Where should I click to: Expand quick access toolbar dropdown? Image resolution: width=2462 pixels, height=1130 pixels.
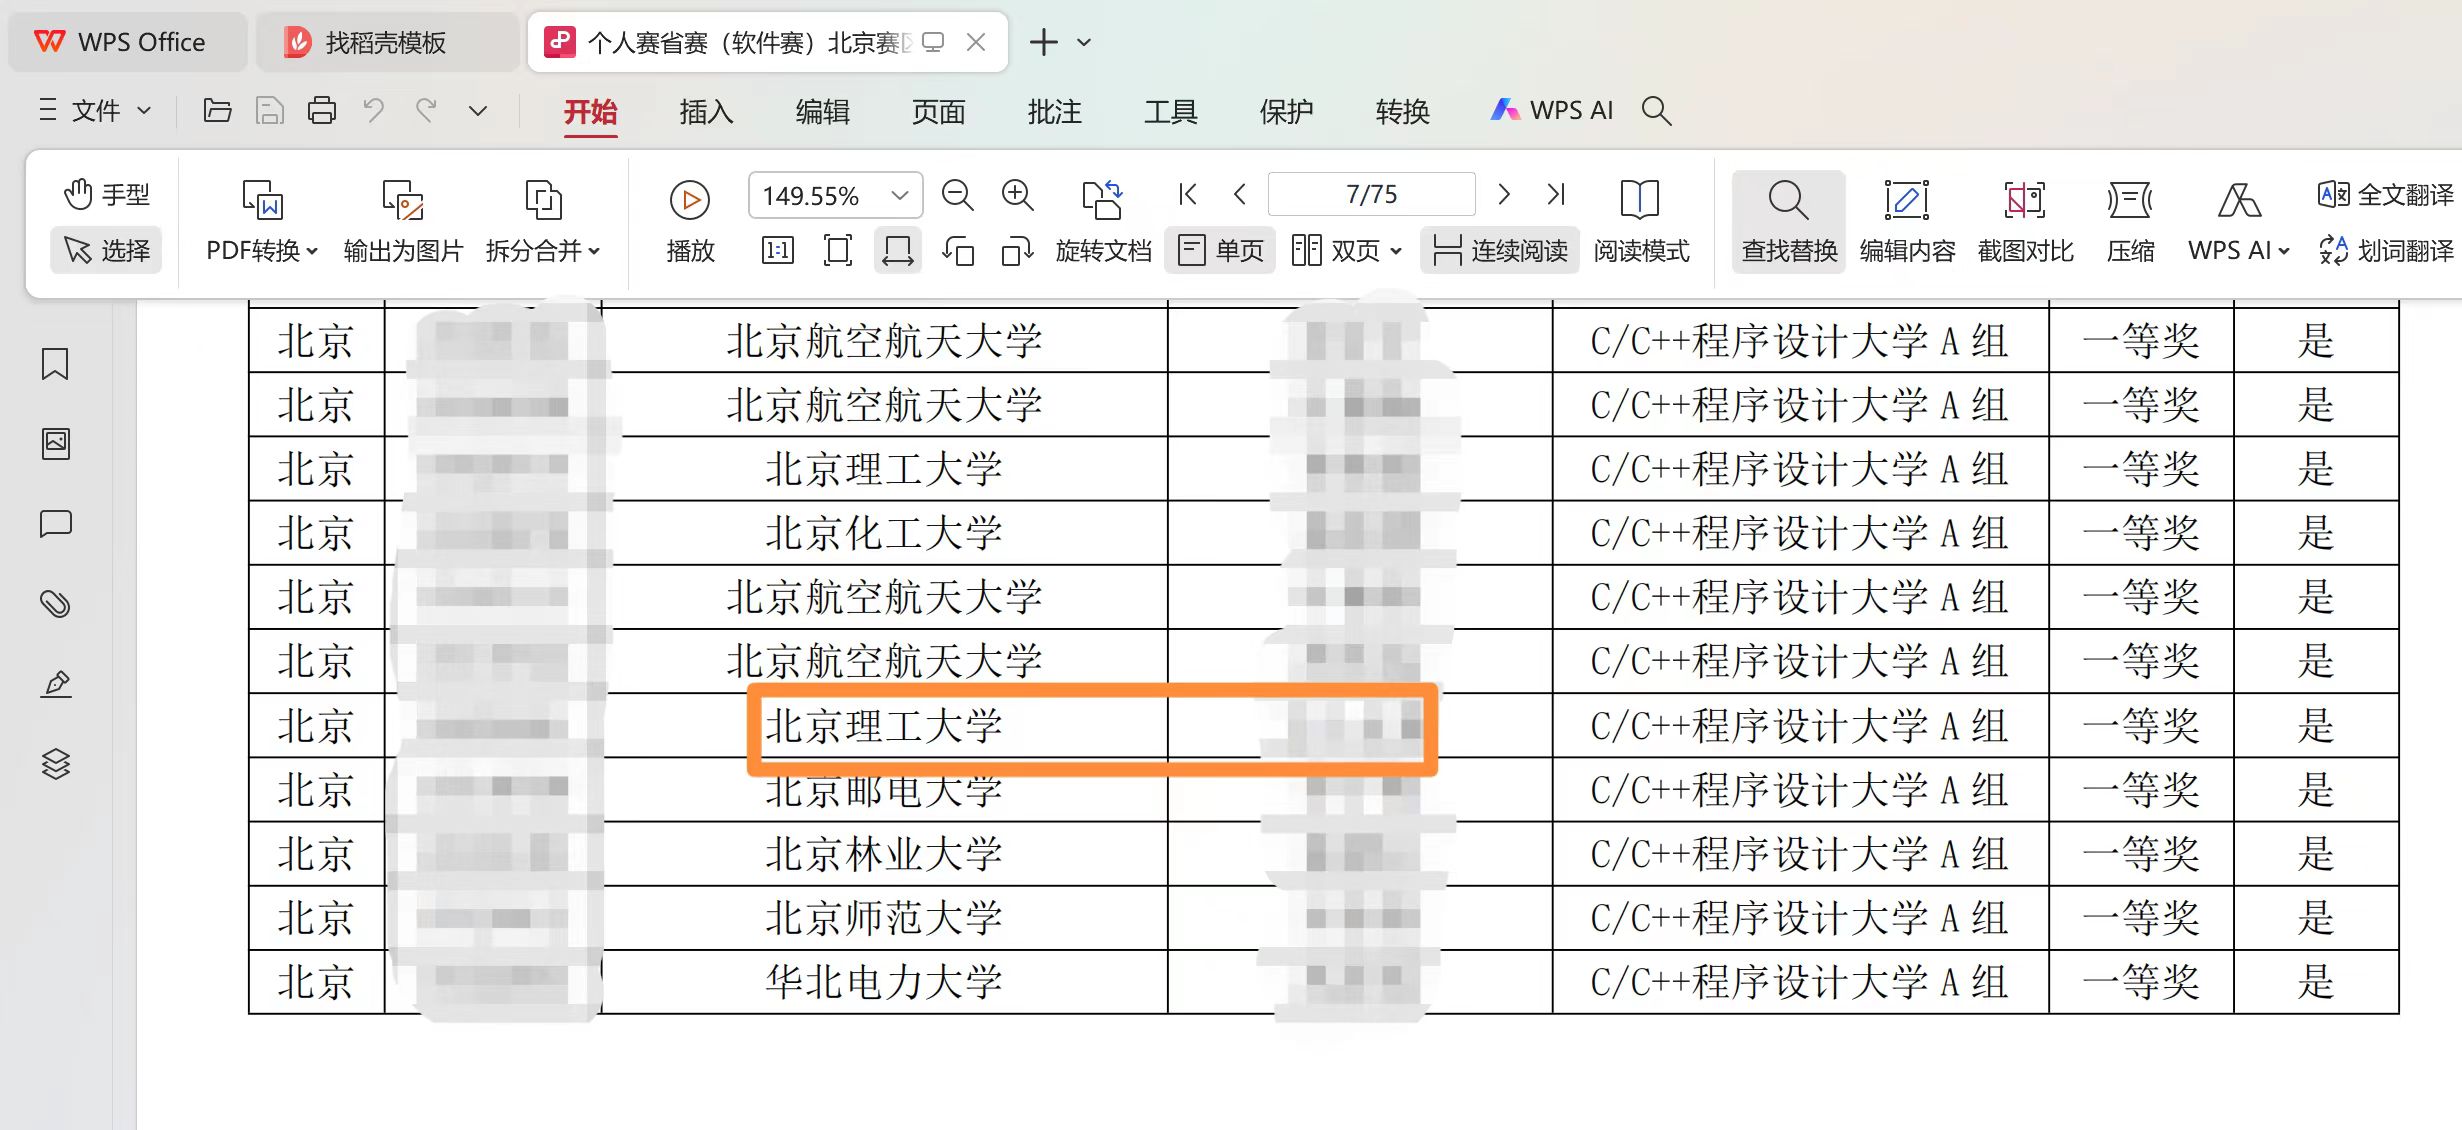[478, 111]
